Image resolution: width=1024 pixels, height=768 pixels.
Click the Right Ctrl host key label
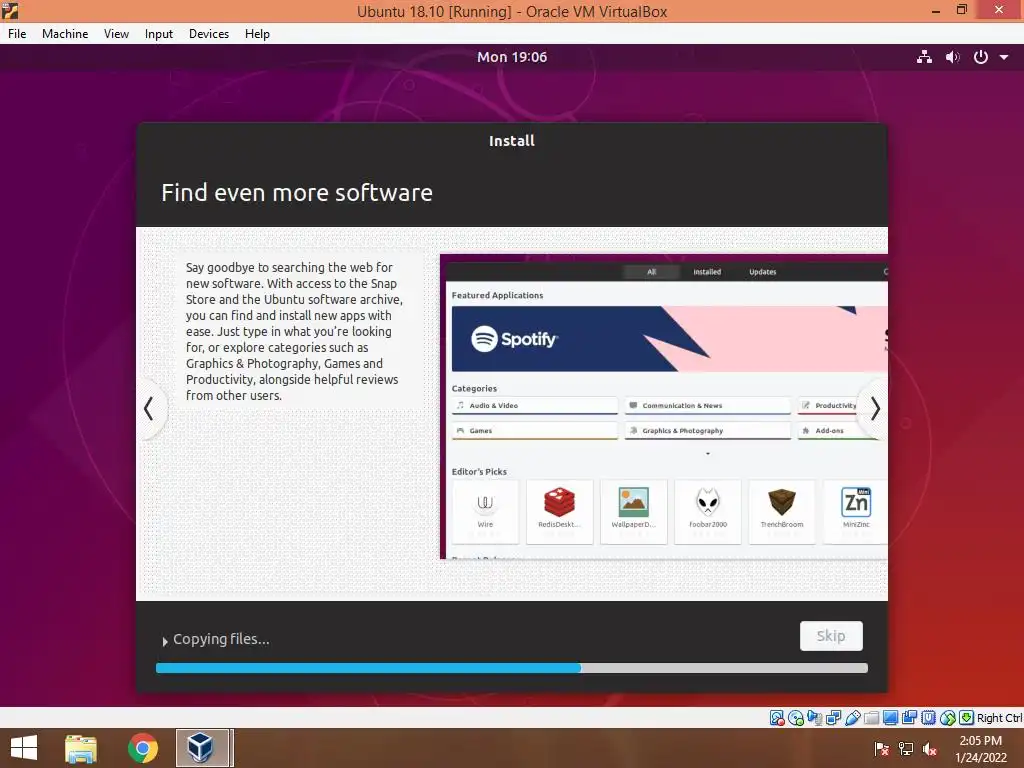coord(999,718)
